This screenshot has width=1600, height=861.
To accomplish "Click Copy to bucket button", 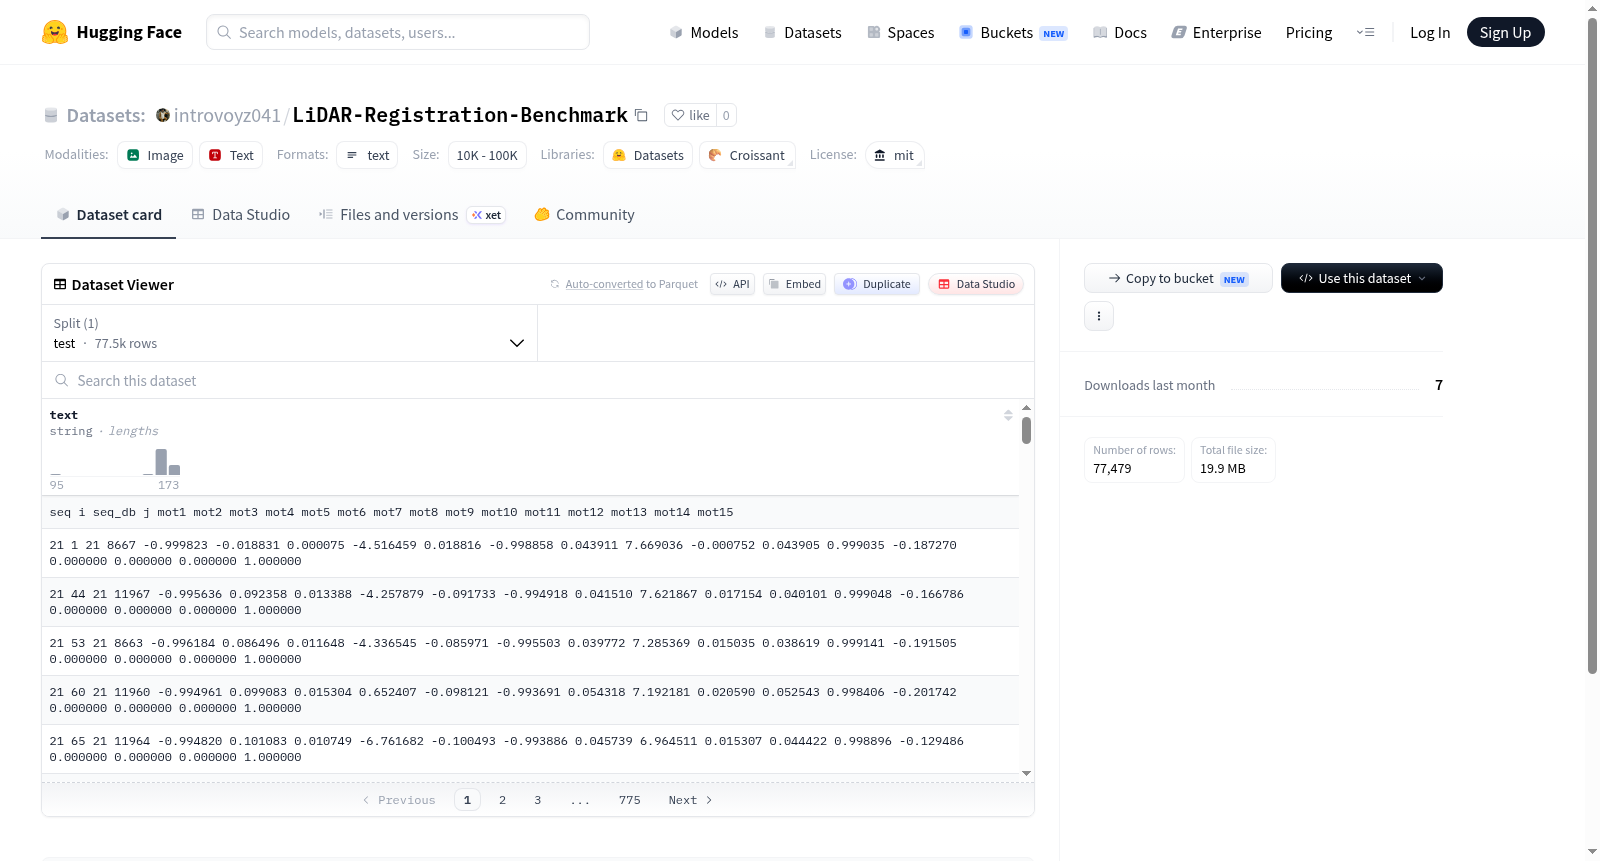I will (x=1178, y=278).
